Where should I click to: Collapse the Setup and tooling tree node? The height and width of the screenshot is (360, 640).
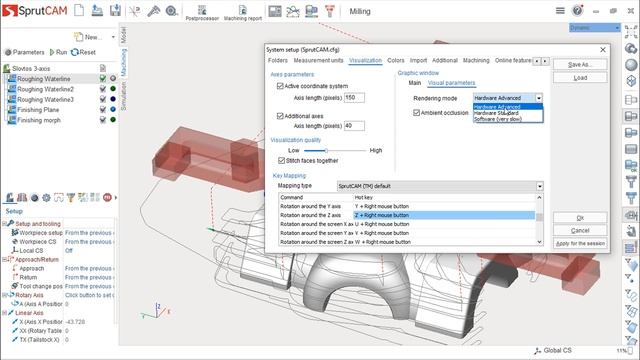(4, 224)
